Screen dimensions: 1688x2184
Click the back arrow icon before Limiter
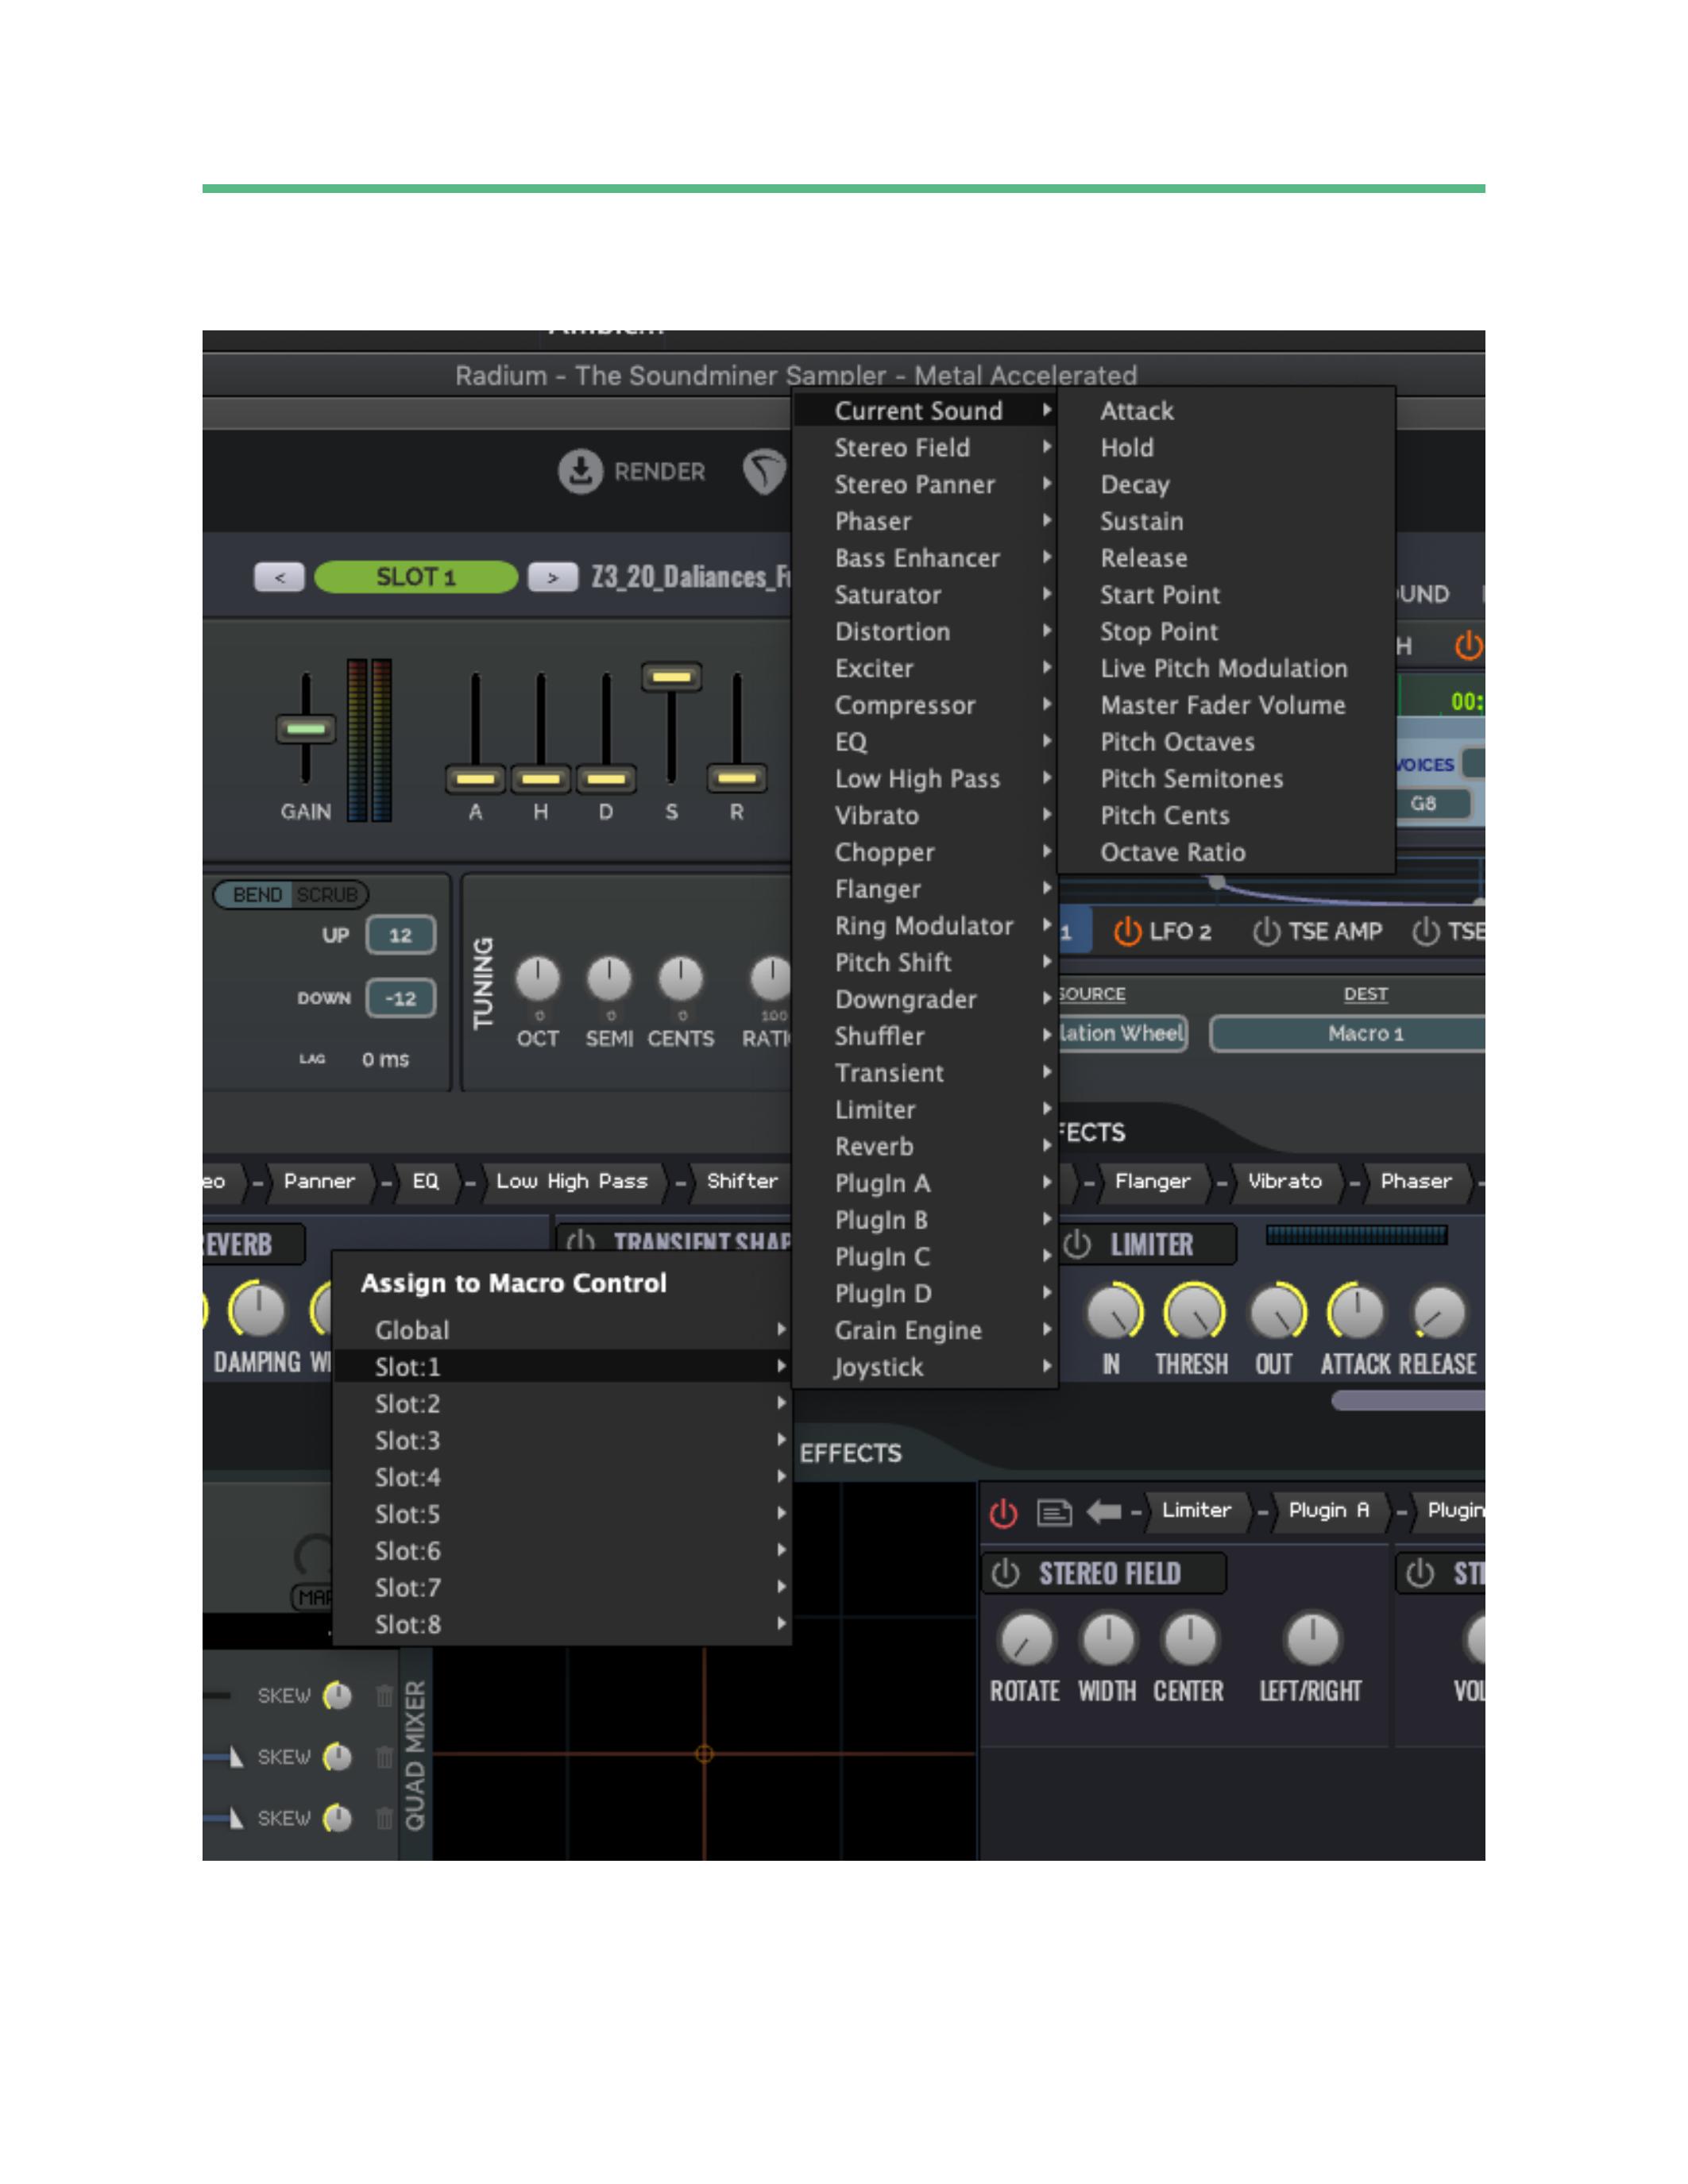[1103, 1511]
